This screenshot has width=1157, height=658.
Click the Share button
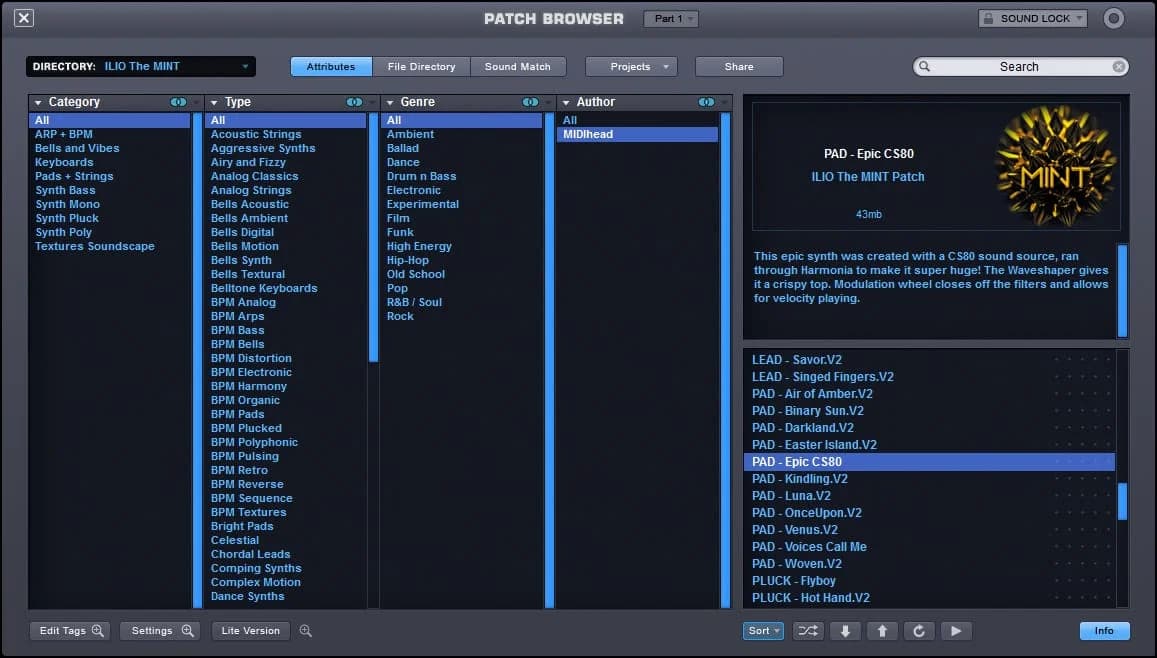739,66
